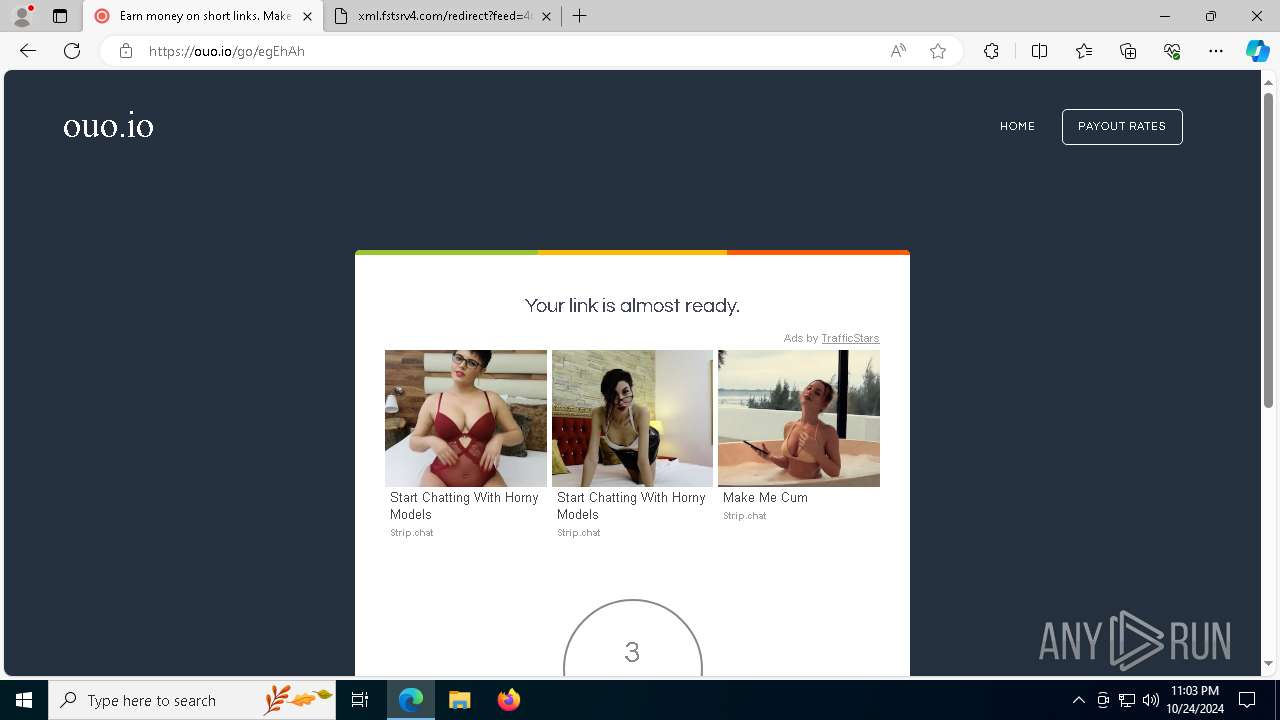Open Microsoft Edge taskbar icon
The height and width of the screenshot is (720, 1280).
tap(411, 700)
